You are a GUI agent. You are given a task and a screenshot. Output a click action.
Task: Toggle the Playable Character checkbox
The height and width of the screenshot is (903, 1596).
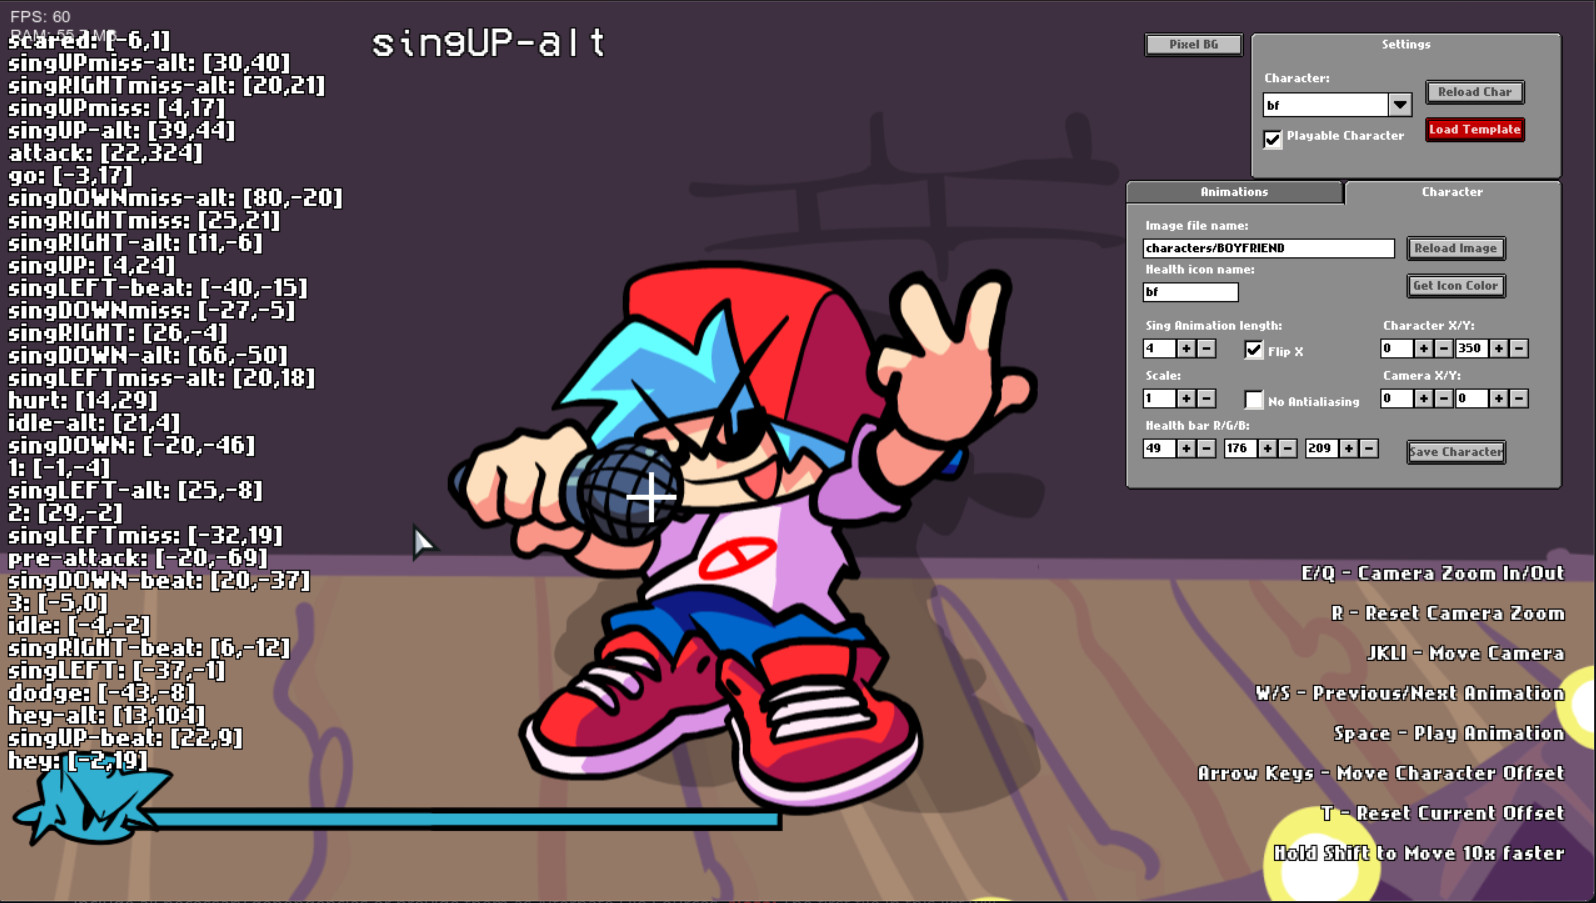[1272, 138]
